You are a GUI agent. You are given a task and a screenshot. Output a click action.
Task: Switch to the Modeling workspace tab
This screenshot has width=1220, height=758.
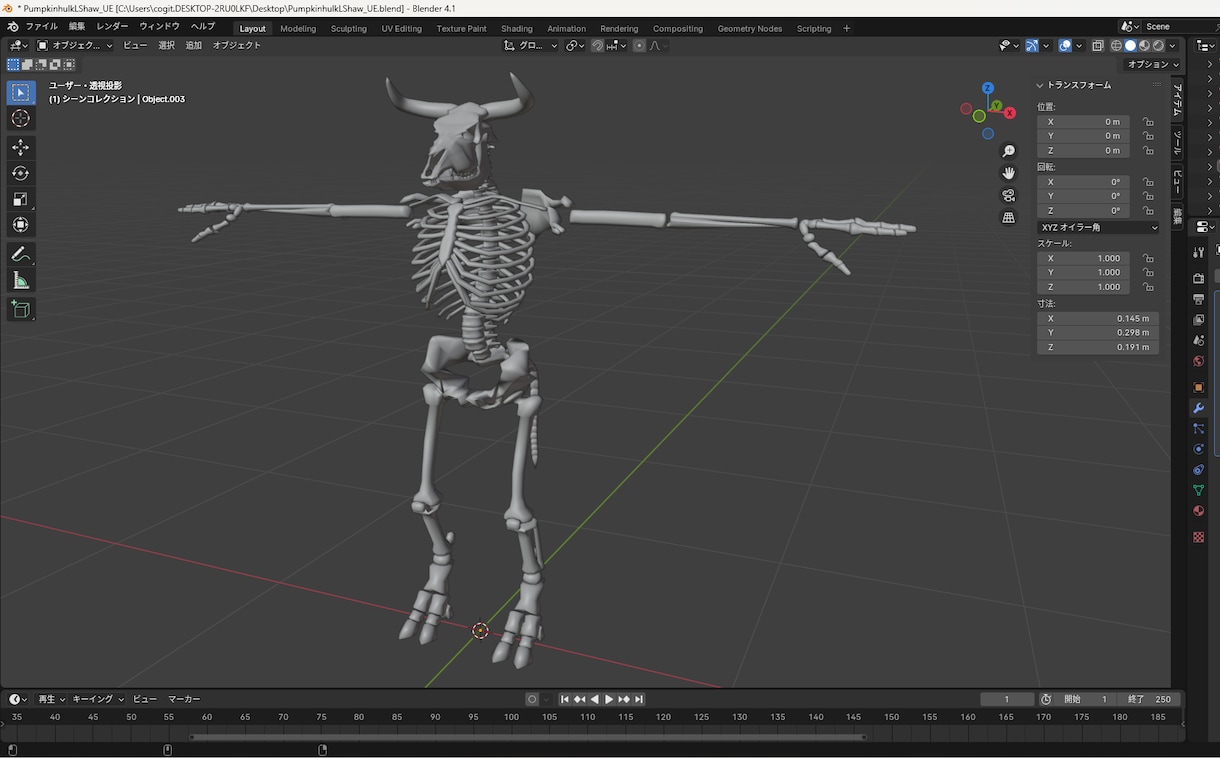point(298,29)
